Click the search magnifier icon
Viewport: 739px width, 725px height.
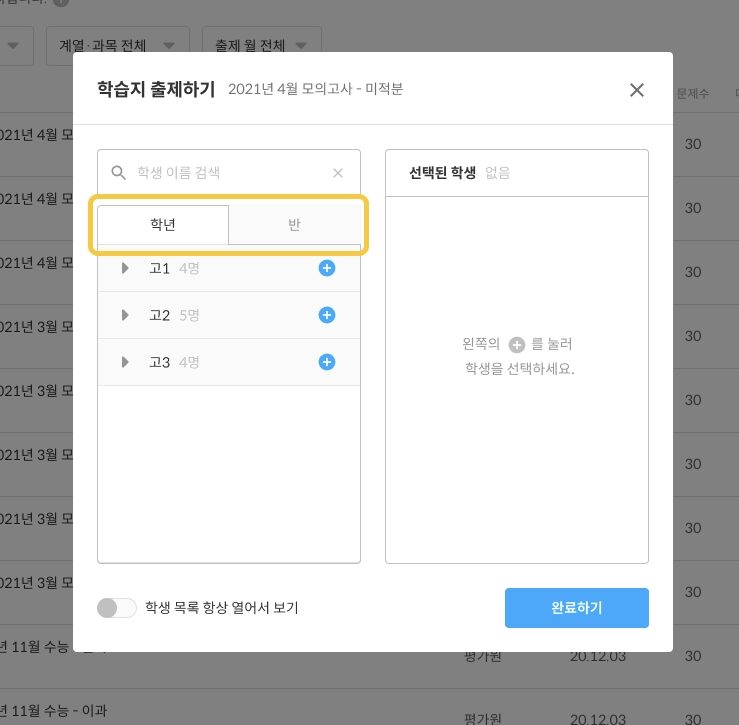(118, 173)
